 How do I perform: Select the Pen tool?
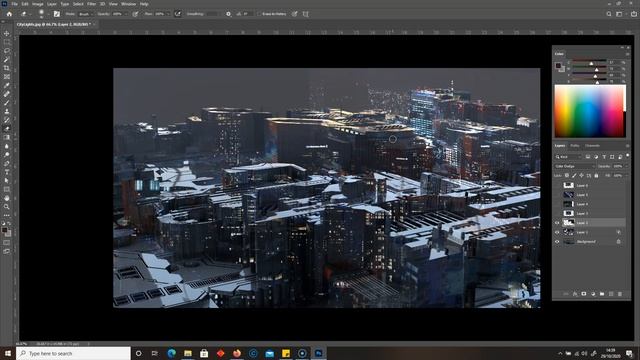[x=7, y=163]
